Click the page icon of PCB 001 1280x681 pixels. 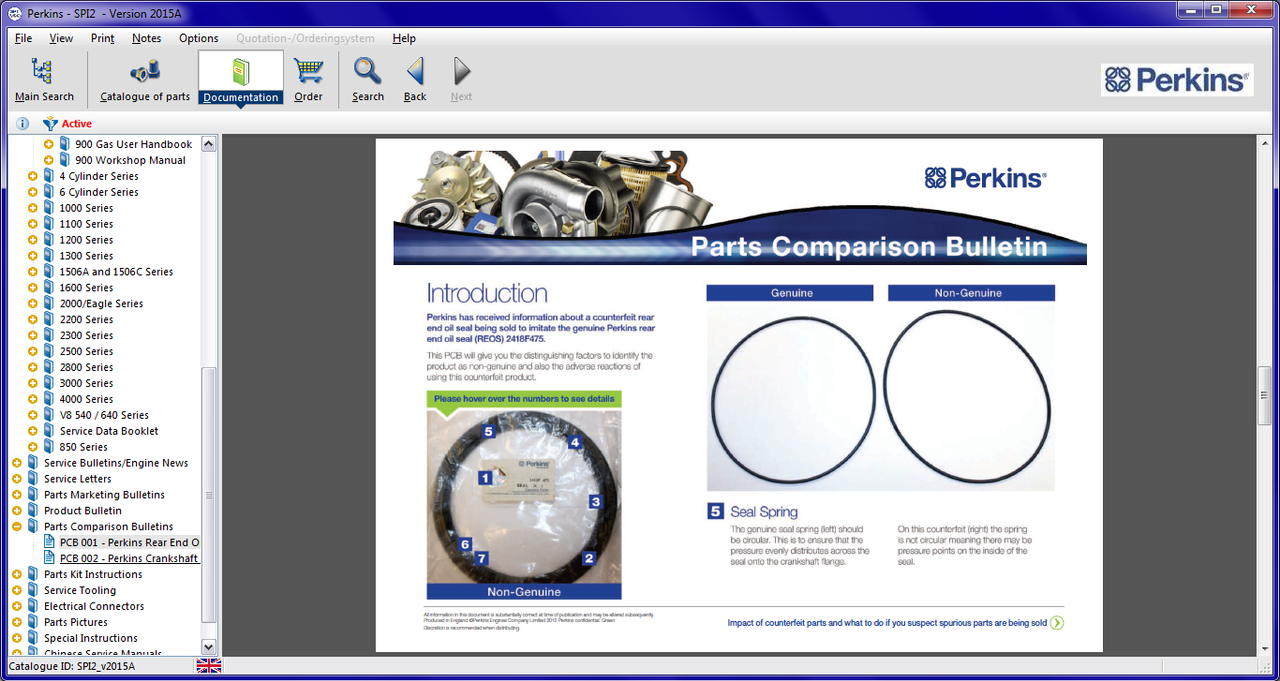[x=49, y=542]
